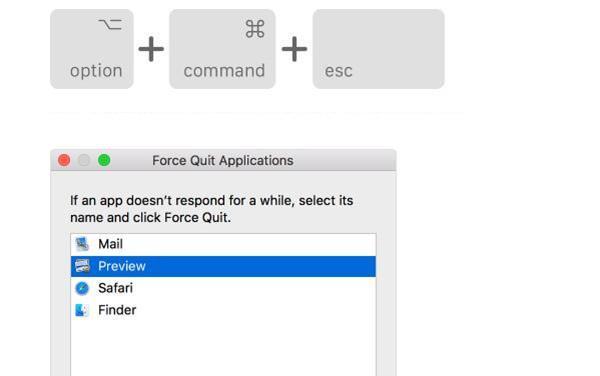Click the Finder face icon
The height and width of the screenshot is (376, 600).
tap(82, 310)
